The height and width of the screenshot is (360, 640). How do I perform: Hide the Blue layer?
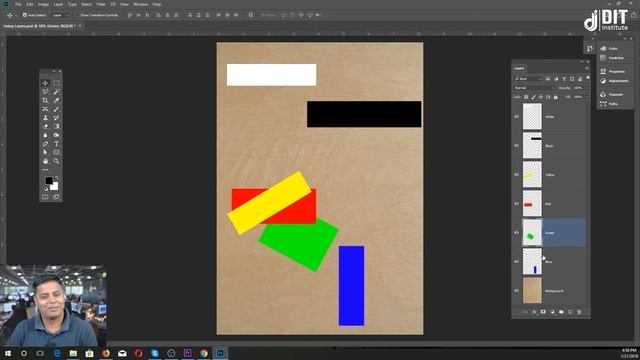[x=516, y=262]
